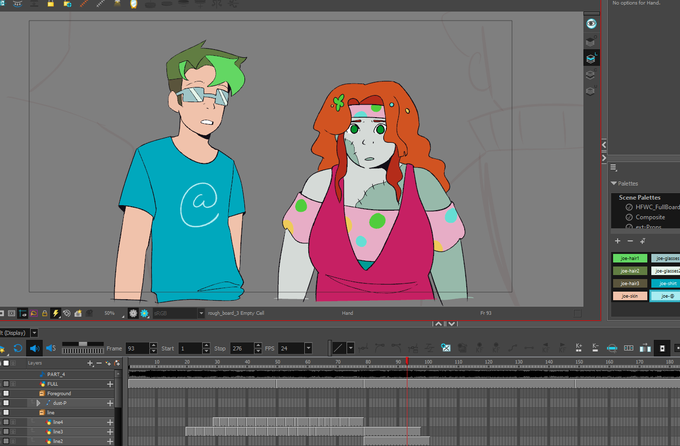This screenshot has width=680, height=446.
Task: Select the Composite palette
Action: (x=650, y=217)
